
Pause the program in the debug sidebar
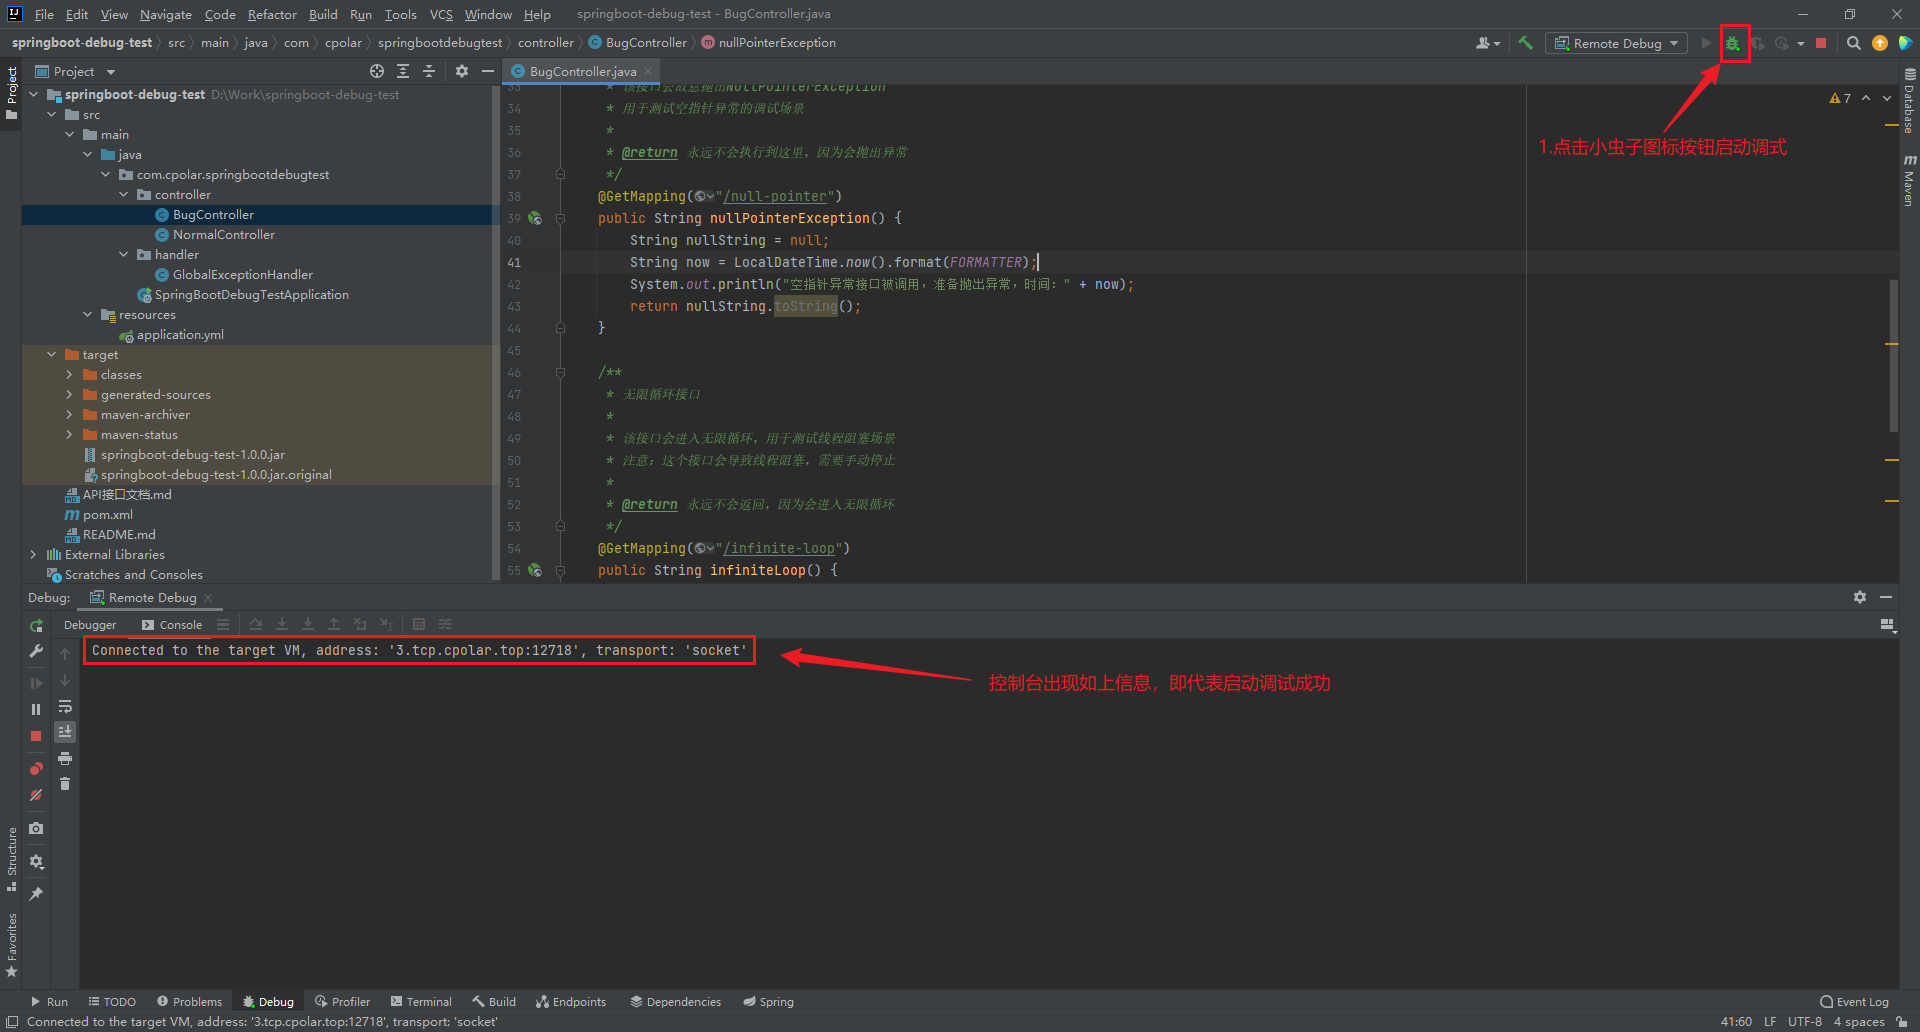36,709
